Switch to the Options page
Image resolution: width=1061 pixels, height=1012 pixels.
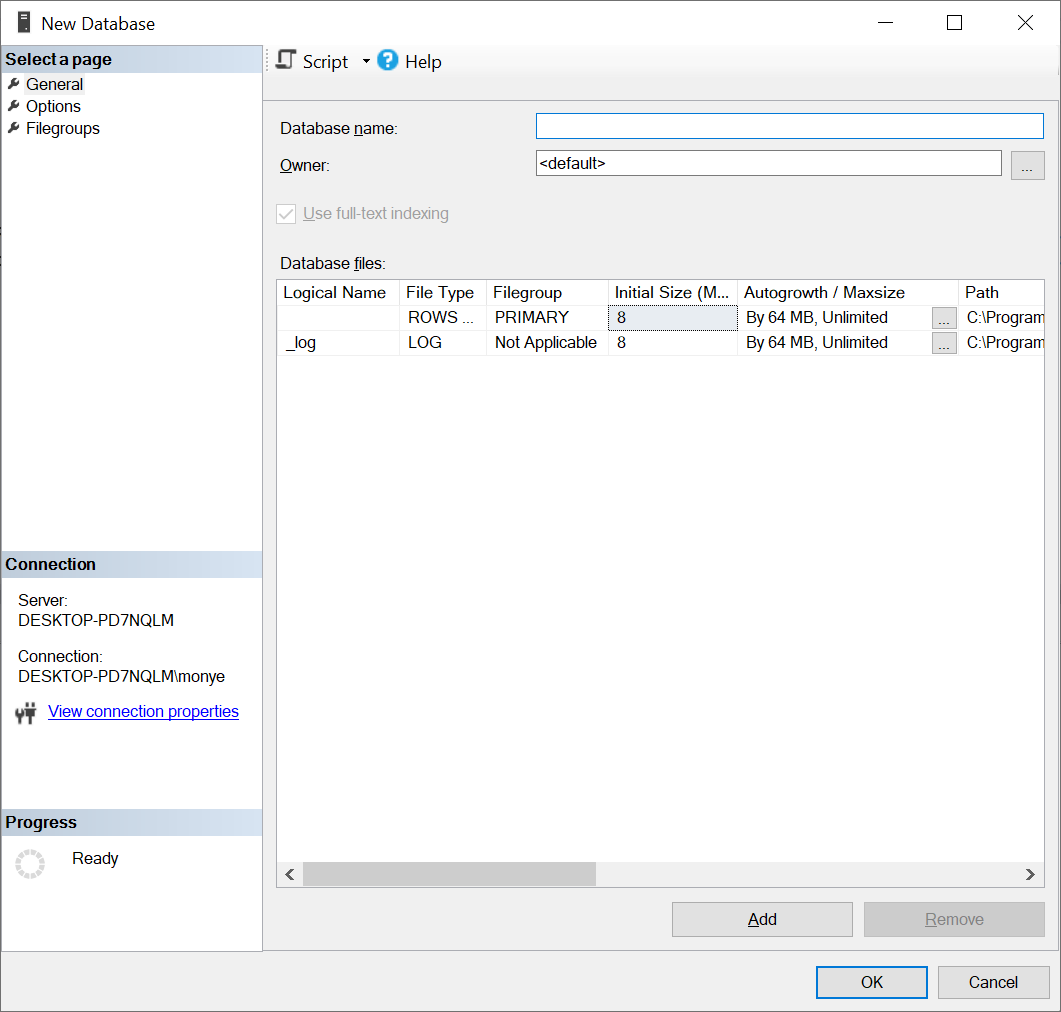pyautogui.click(x=53, y=106)
